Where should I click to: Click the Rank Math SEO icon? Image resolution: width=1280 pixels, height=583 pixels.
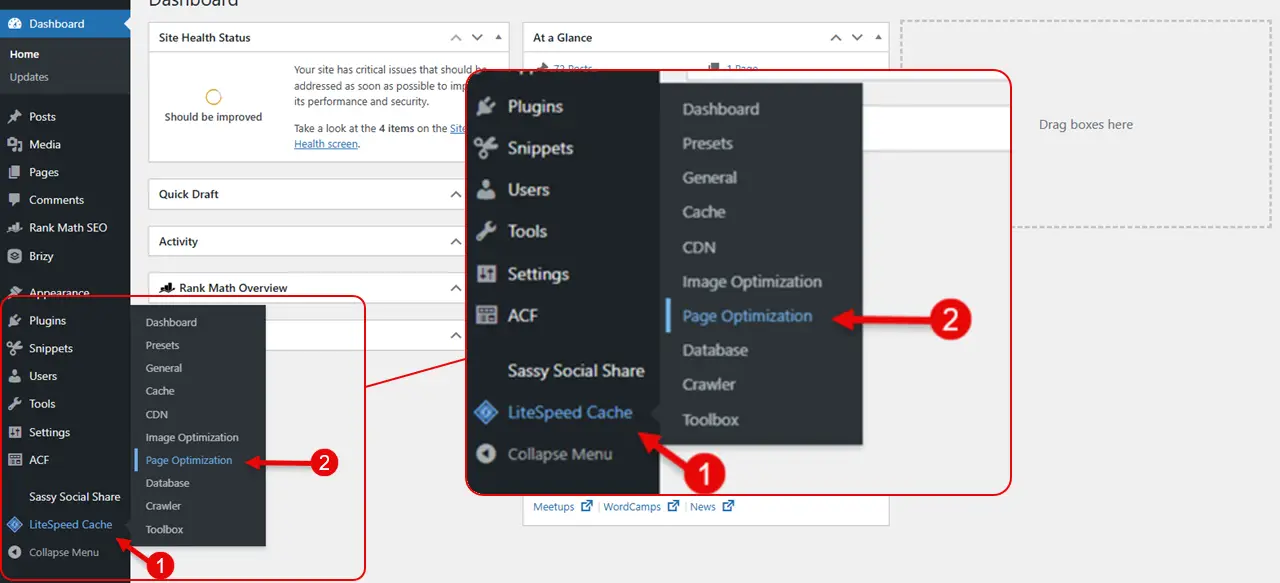(15, 228)
